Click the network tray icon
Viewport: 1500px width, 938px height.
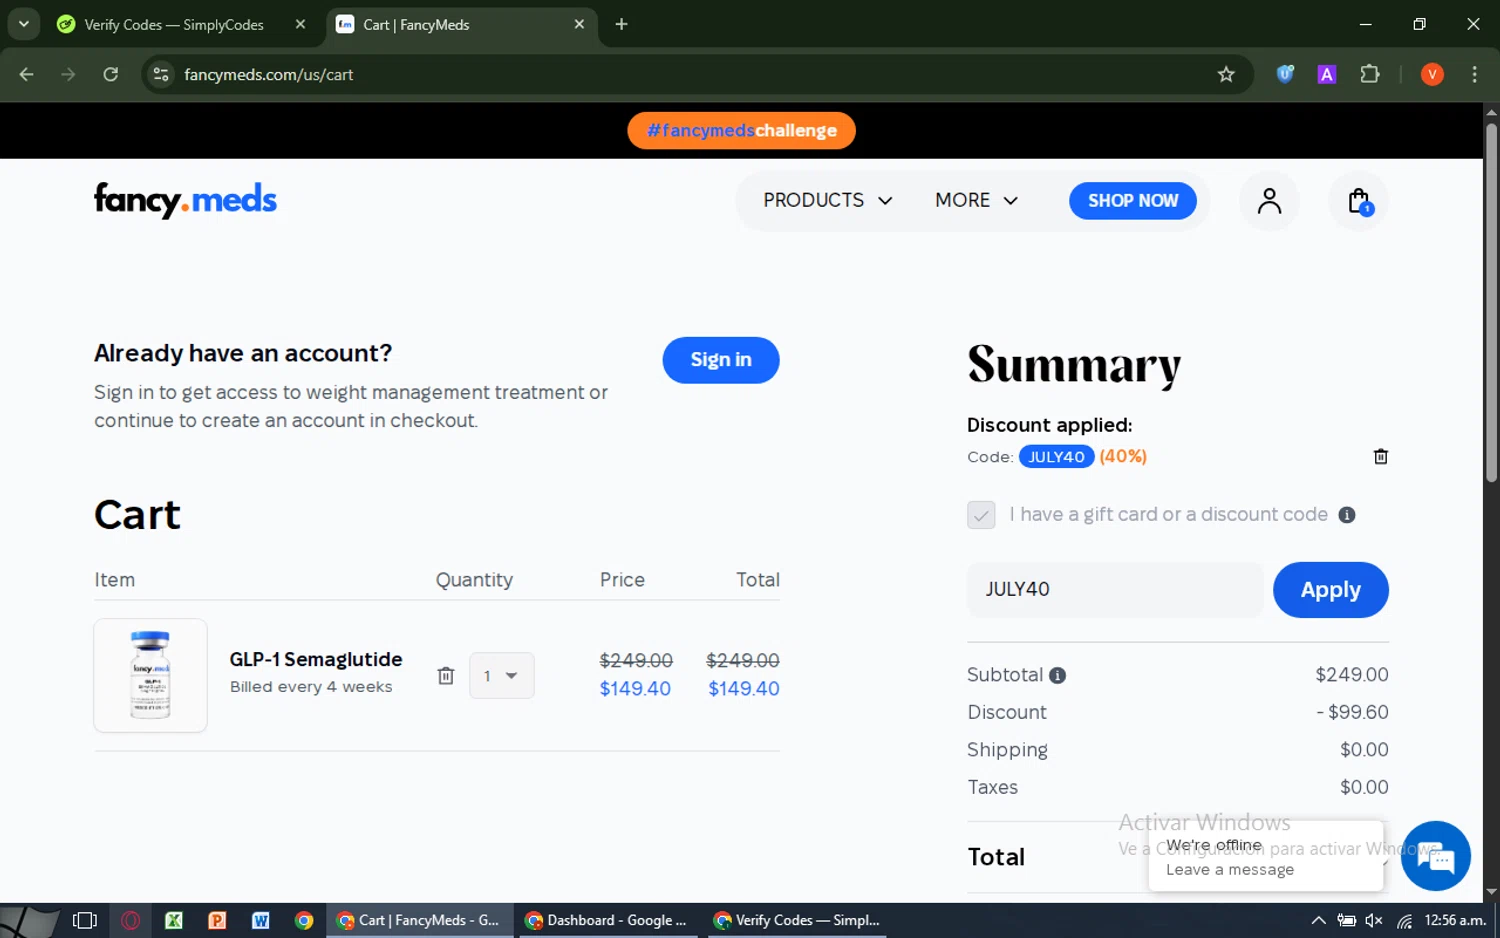(1404, 921)
